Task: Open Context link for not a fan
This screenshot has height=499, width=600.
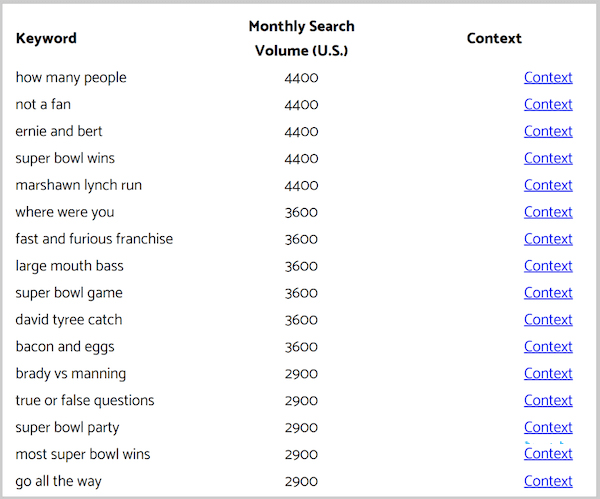Action: coord(548,104)
